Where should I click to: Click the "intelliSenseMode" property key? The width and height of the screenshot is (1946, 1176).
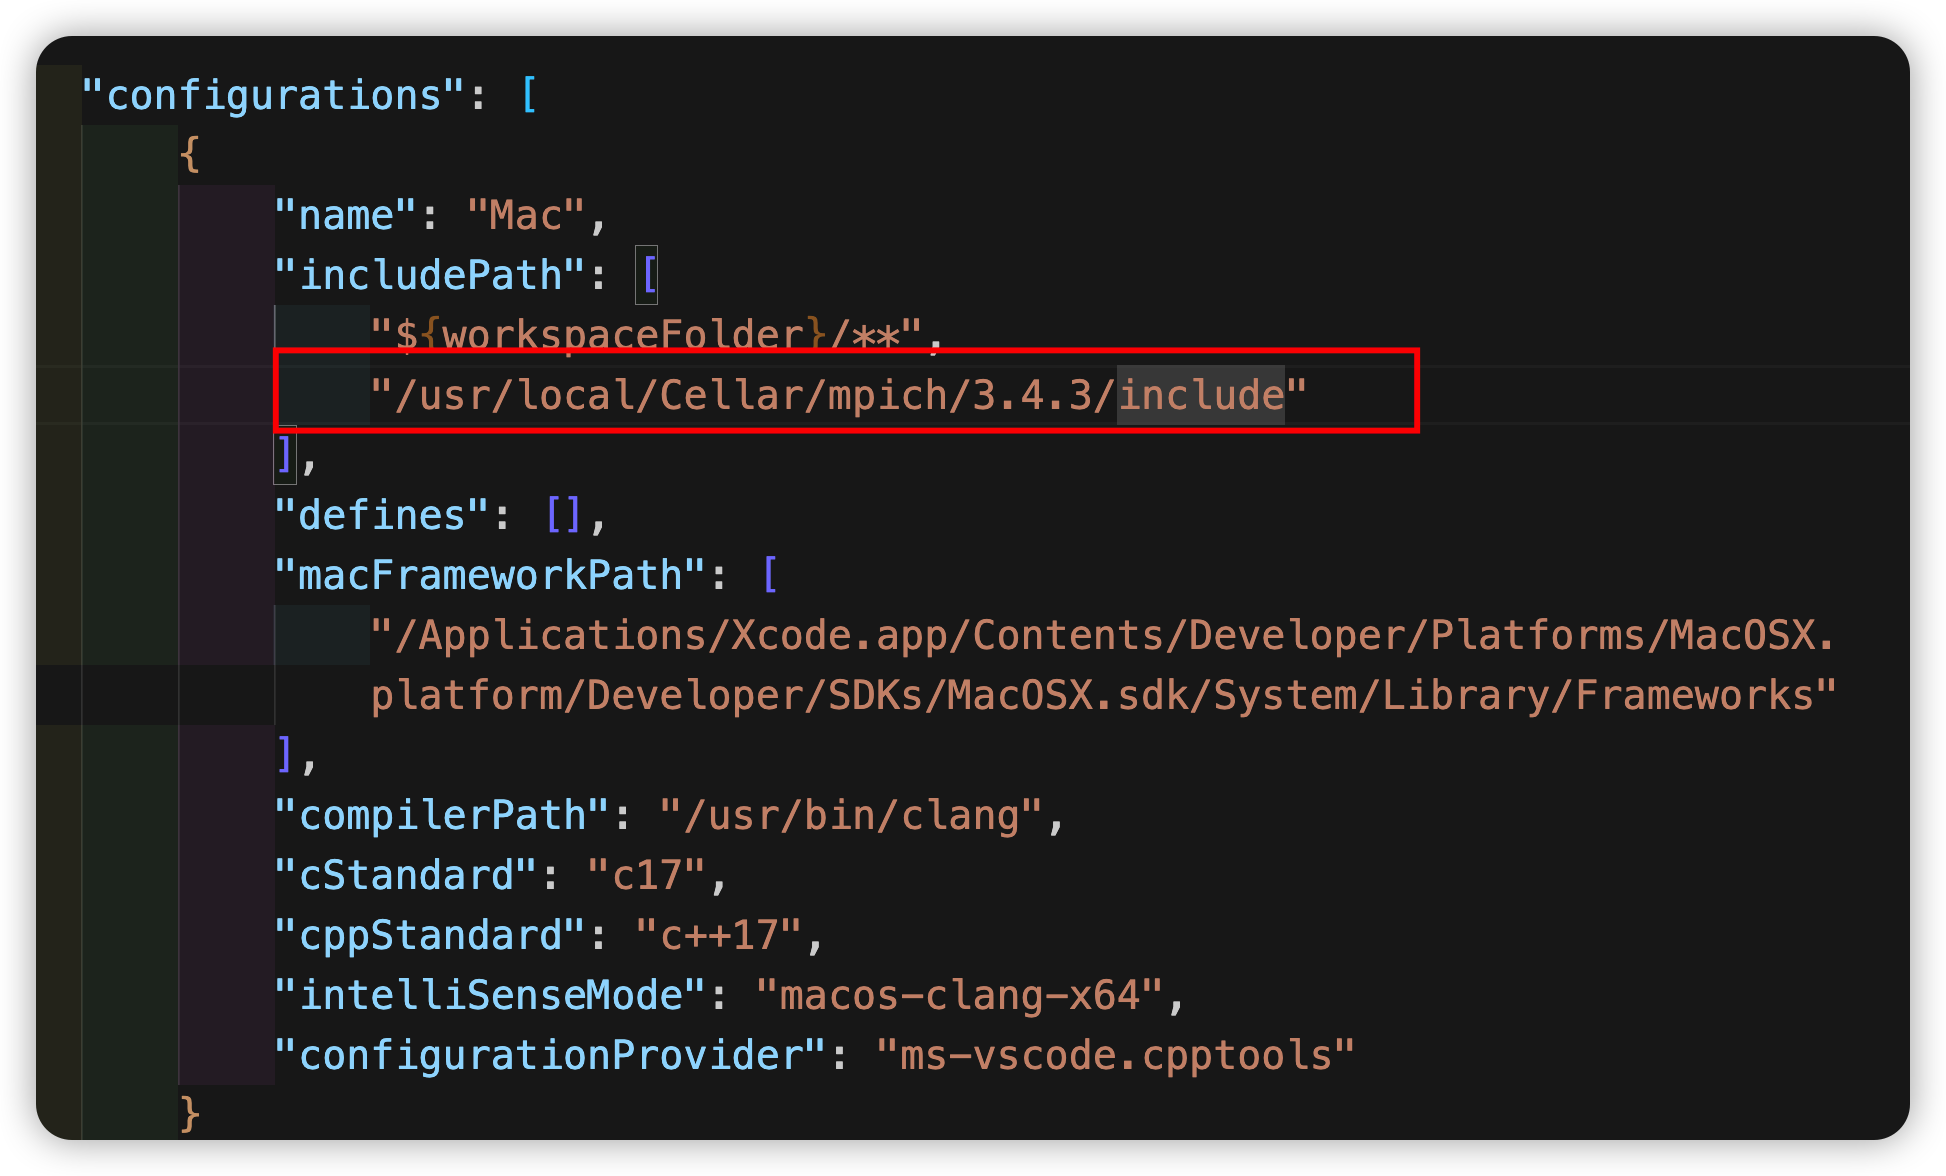tap(487, 994)
